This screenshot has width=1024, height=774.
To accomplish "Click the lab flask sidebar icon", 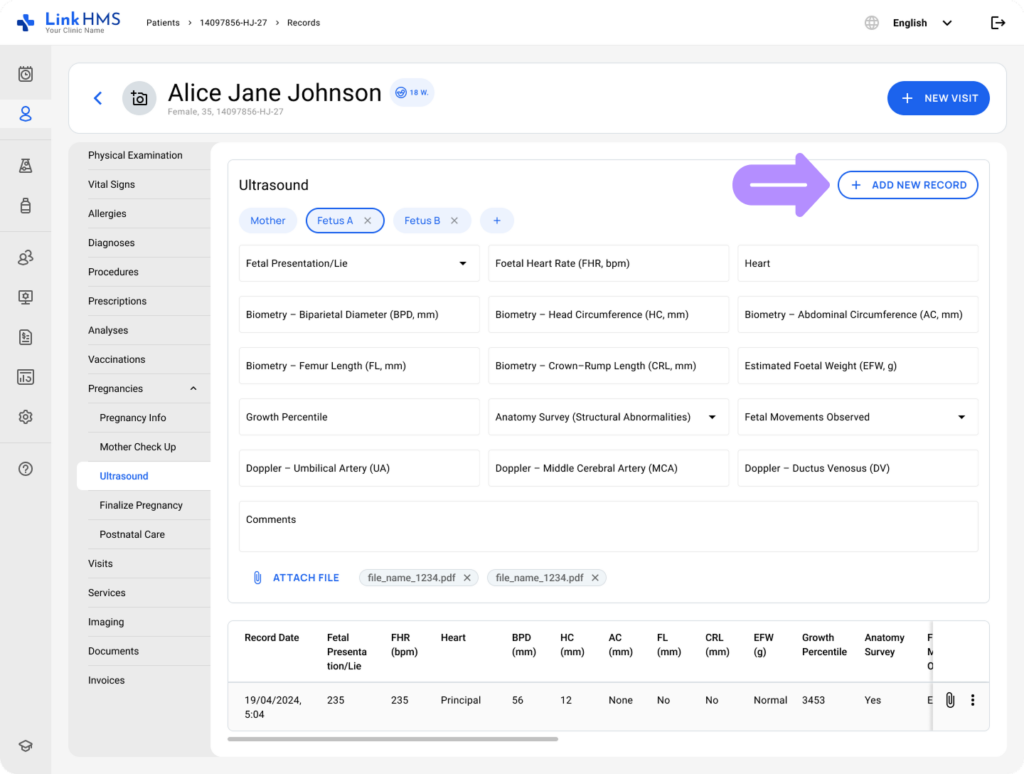I will click(26, 166).
